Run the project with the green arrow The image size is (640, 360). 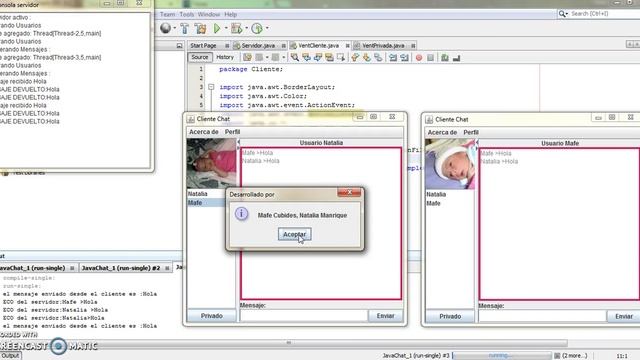pos(217,28)
